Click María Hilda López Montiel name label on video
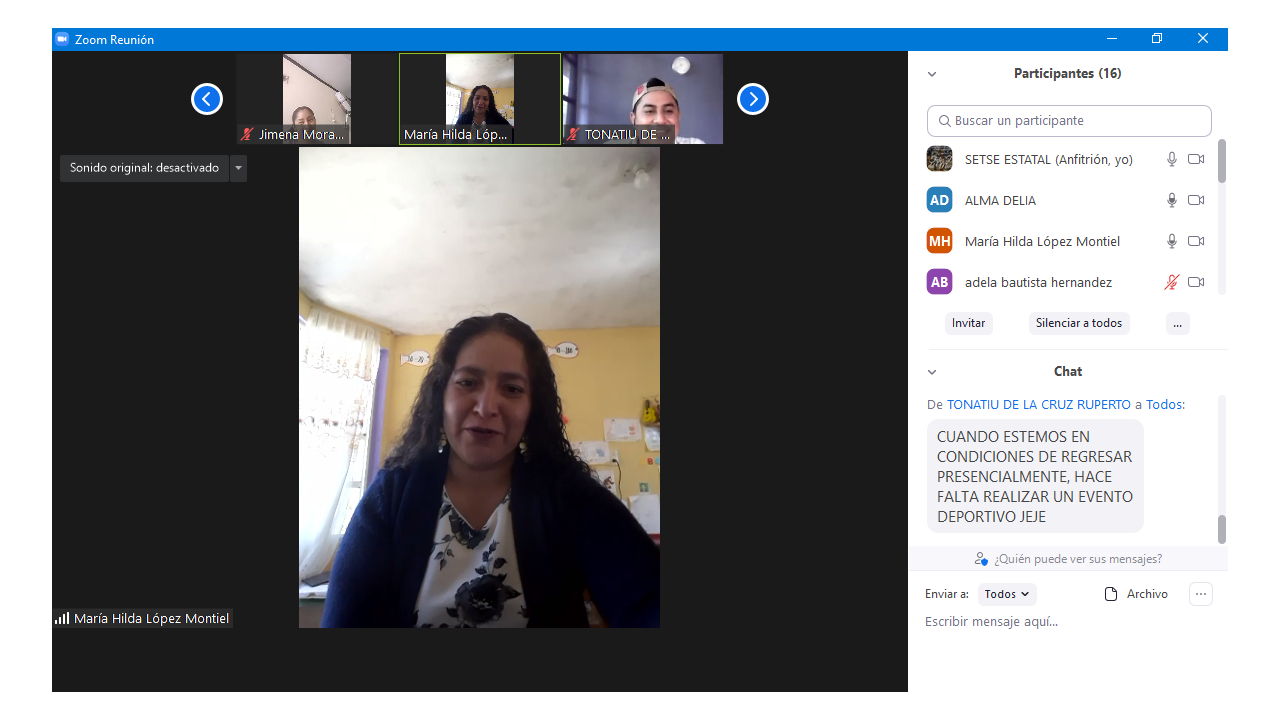Image resolution: width=1280 pixels, height=720 pixels. pyautogui.click(x=151, y=619)
